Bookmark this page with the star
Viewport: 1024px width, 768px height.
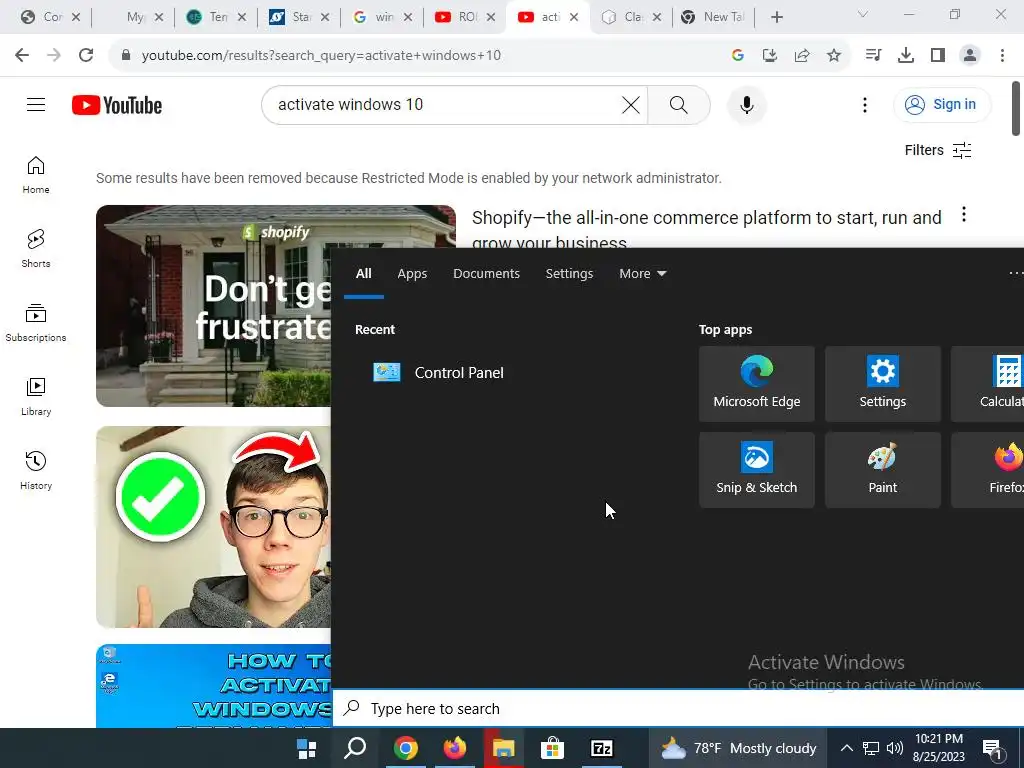point(834,56)
